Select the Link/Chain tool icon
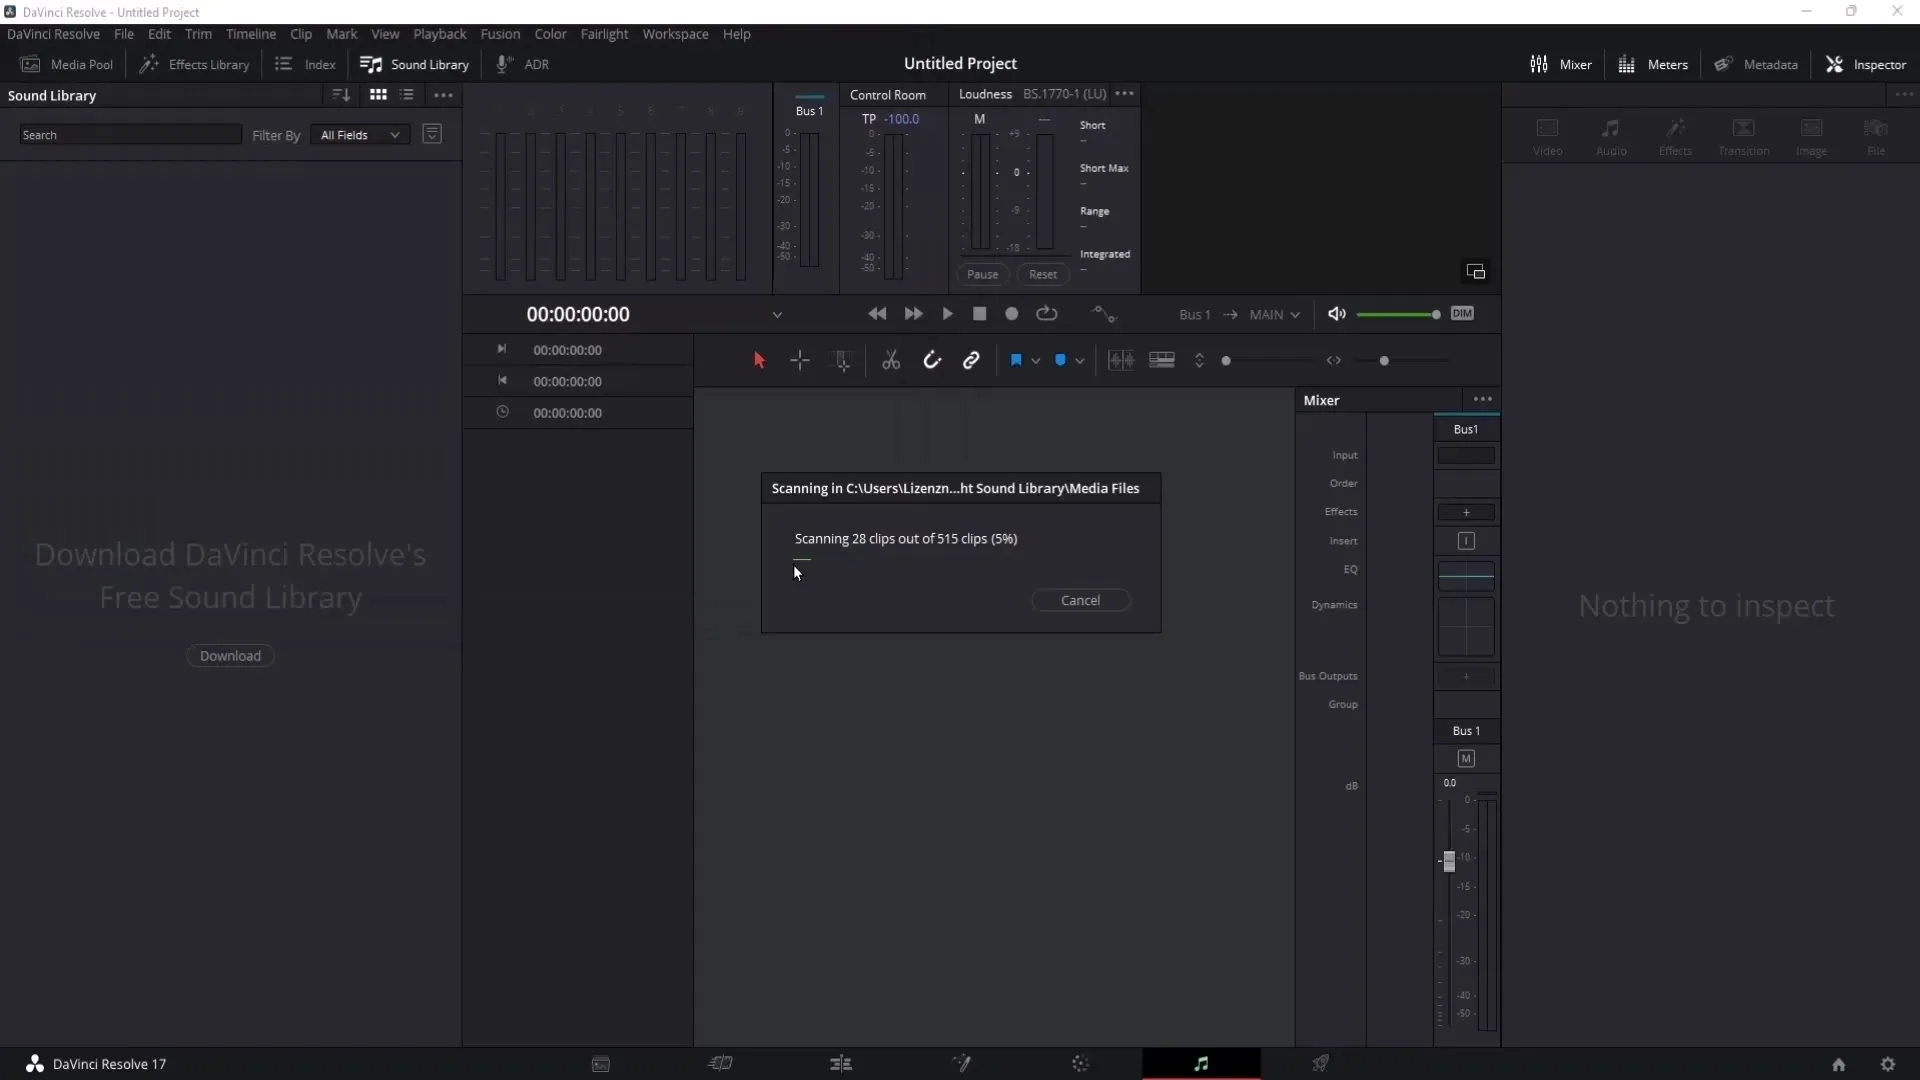The height and width of the screenshot is (1080, 1920). pos(972,360)
